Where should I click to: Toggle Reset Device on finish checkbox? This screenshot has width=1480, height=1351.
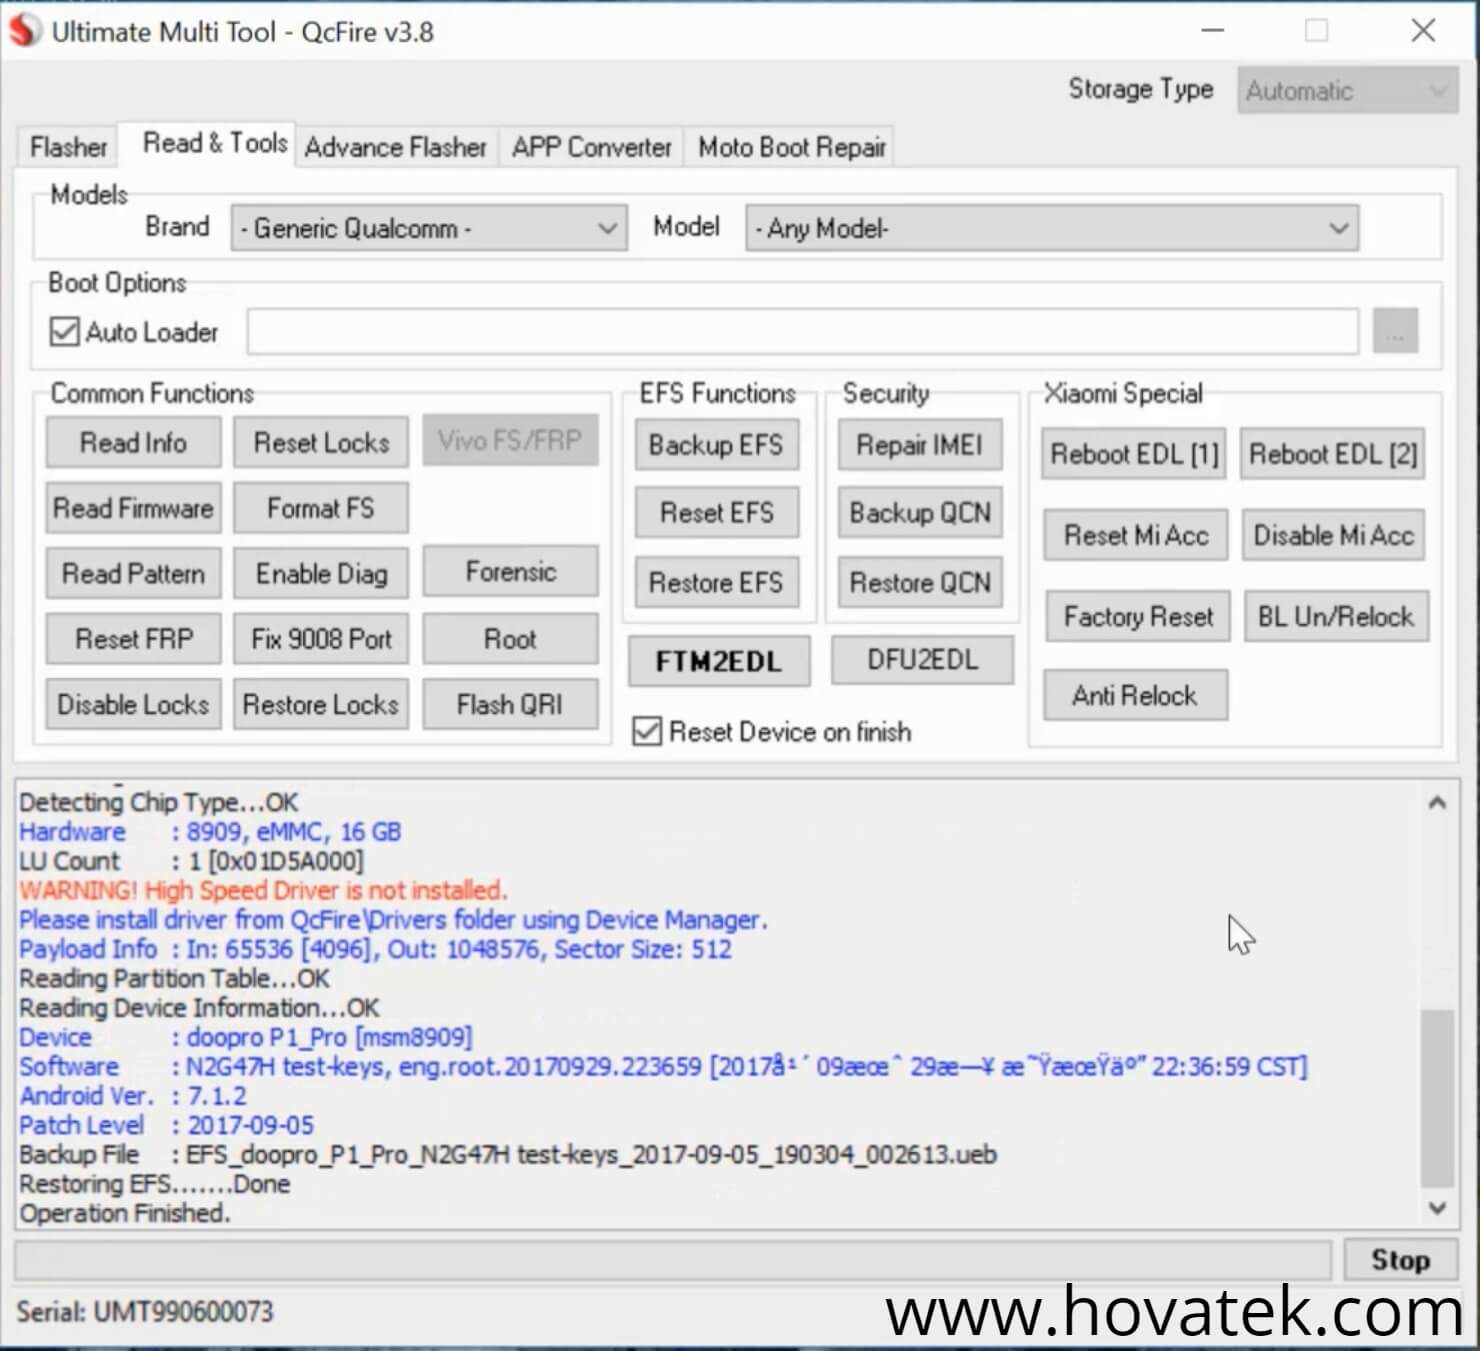pyautogui.click(x=647, y=732)
